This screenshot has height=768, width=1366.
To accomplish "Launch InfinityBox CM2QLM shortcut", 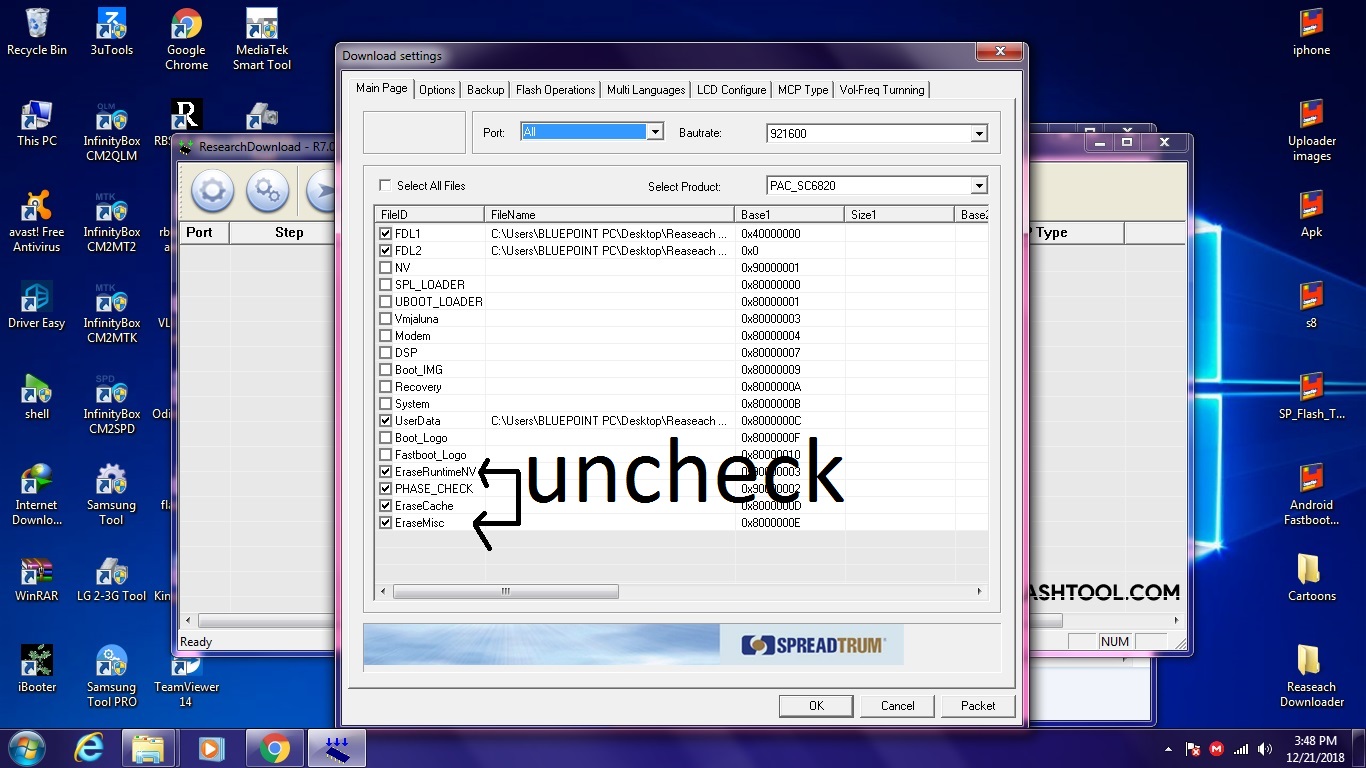I will [x=111, y=131].
